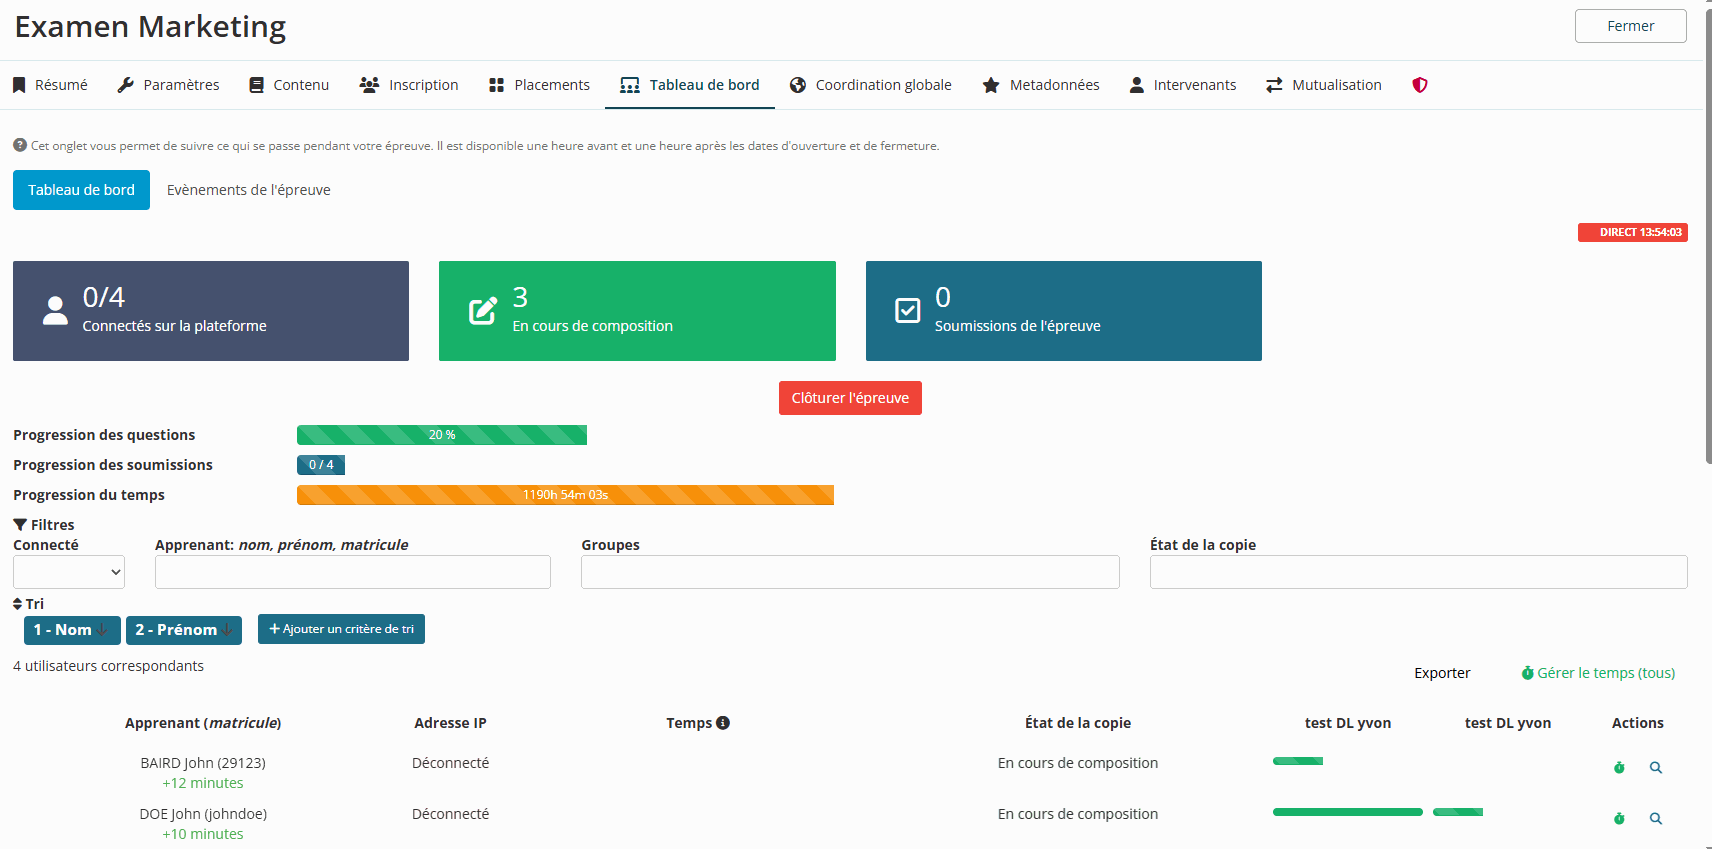Image resolution: width=1712 pixels, height=849 pixels.
Task: Open the État de la copie filter
Action: tap(1418, 572)
